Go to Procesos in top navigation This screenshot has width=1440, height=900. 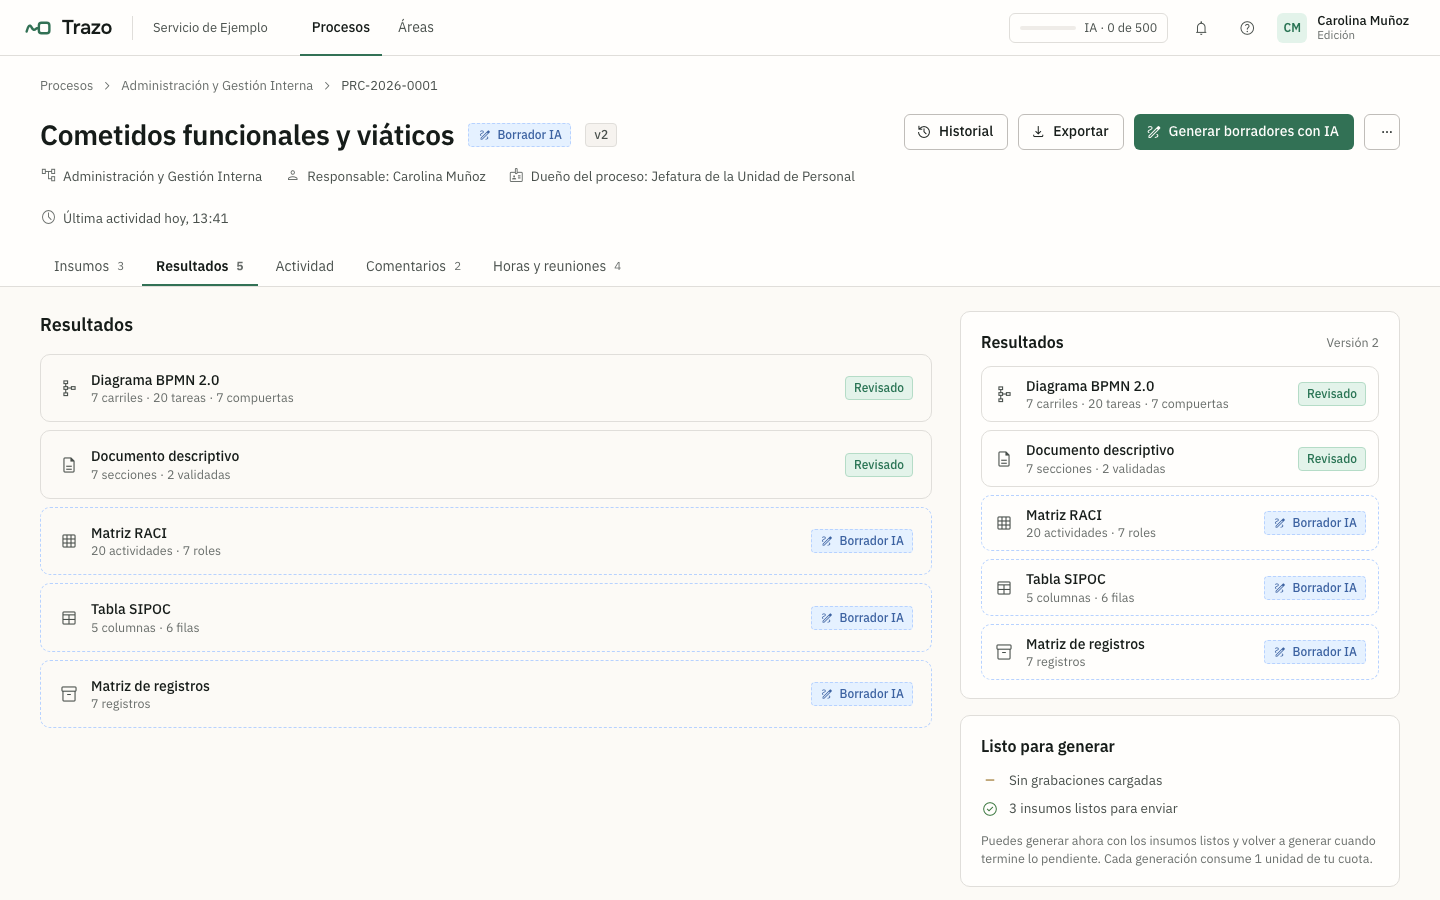click(x=341, y=28)
